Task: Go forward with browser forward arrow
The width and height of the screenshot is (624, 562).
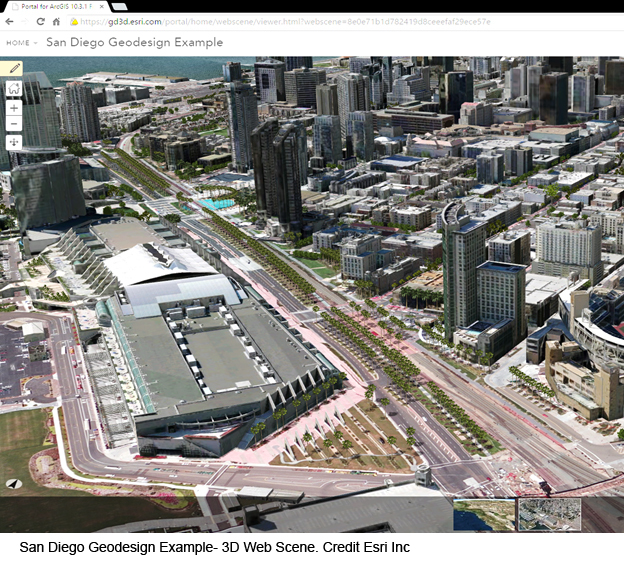Action: click(25, 21)
